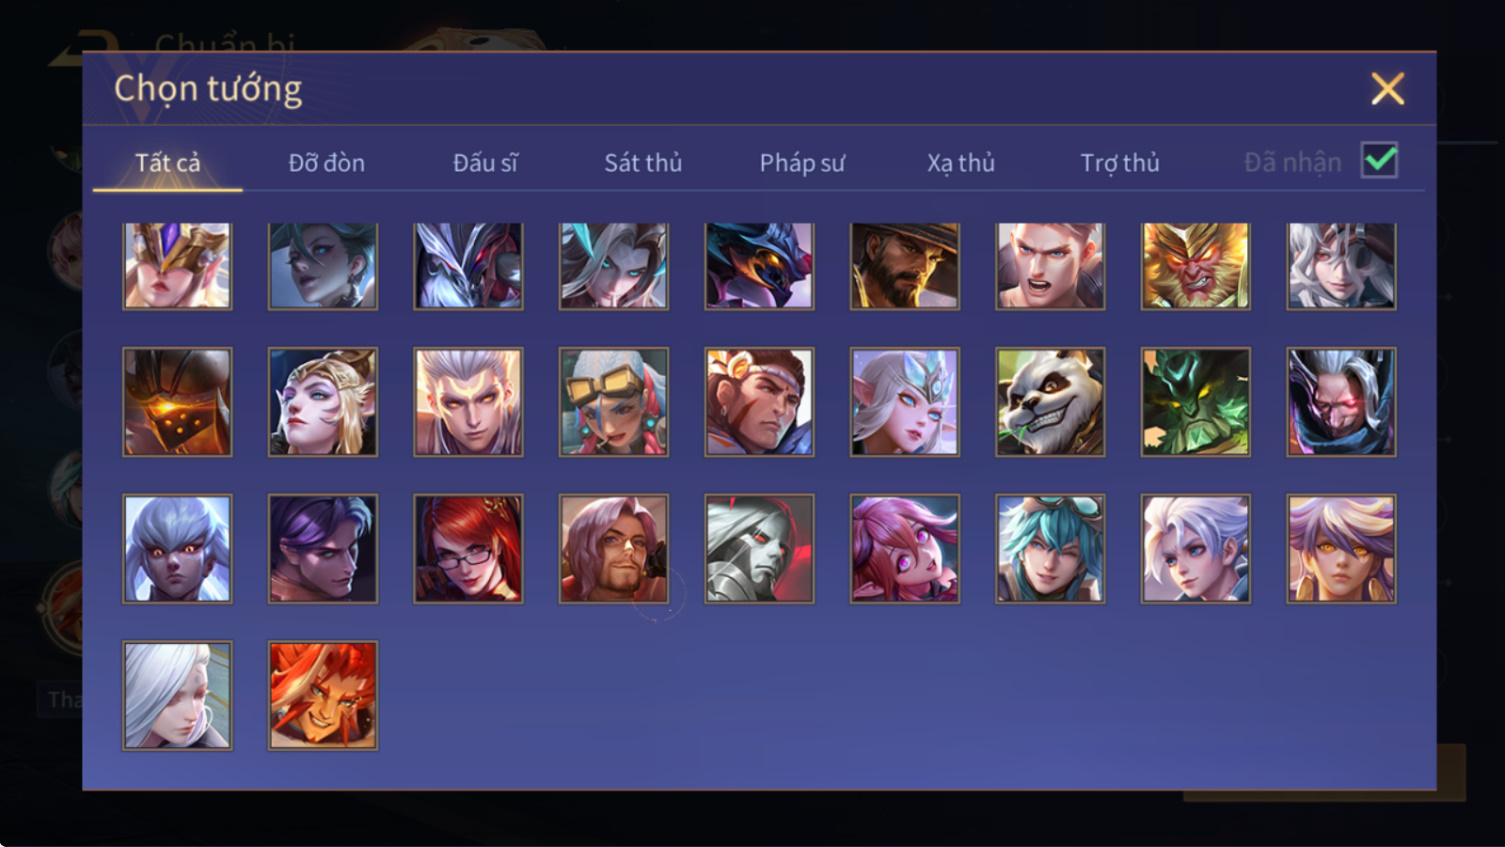Choose the teal-haired hero with goggles

coord(1050,548)
